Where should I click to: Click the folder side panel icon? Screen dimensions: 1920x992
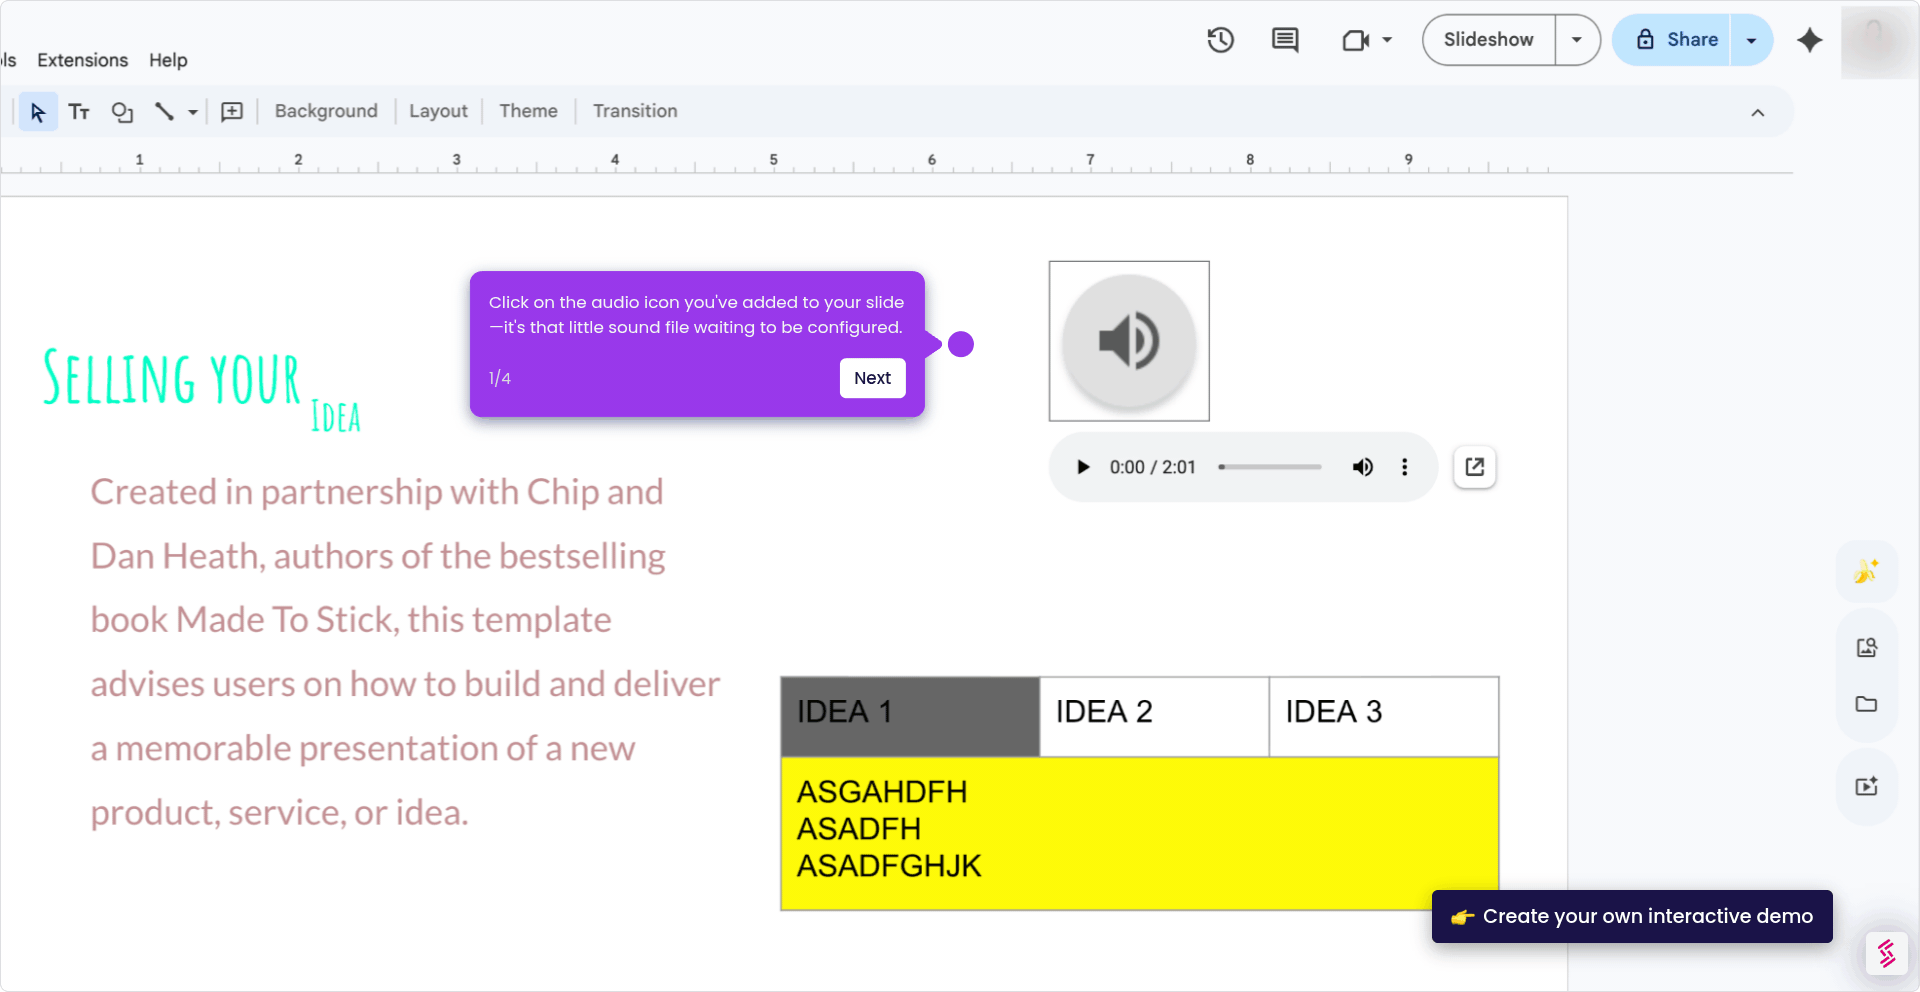1866,704
